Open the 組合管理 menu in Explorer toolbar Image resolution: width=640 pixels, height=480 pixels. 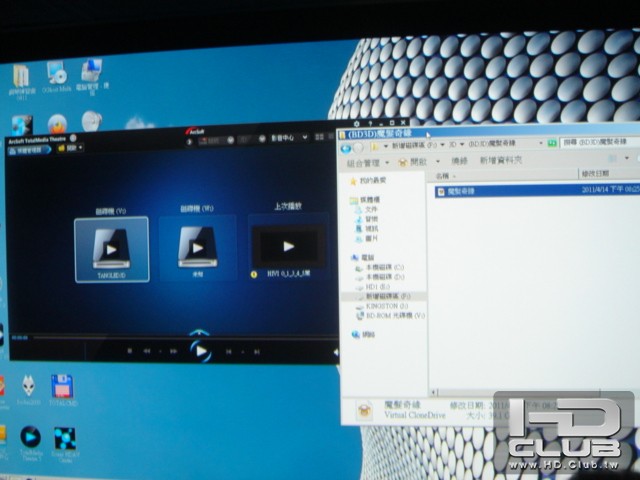tap(368, 163)
